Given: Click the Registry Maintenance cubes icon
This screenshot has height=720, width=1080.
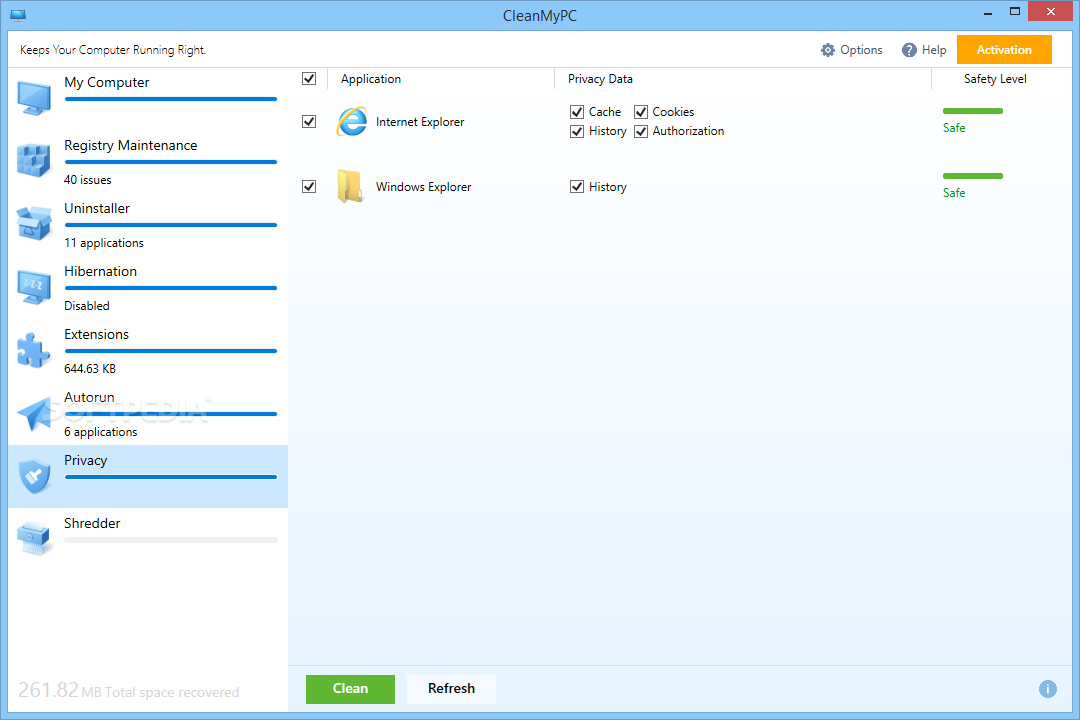Looking at the screenshot, I should (34, 160).
